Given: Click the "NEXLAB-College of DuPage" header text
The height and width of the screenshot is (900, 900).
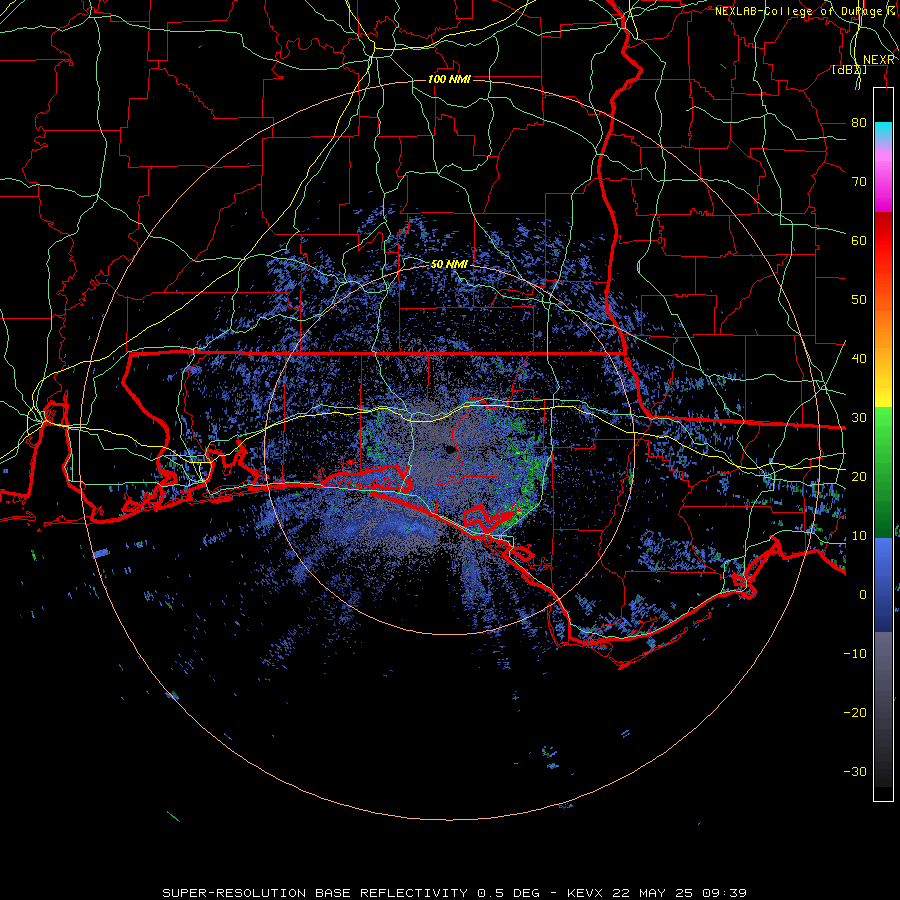Looking at the screenshot, I should click(798, 11).
